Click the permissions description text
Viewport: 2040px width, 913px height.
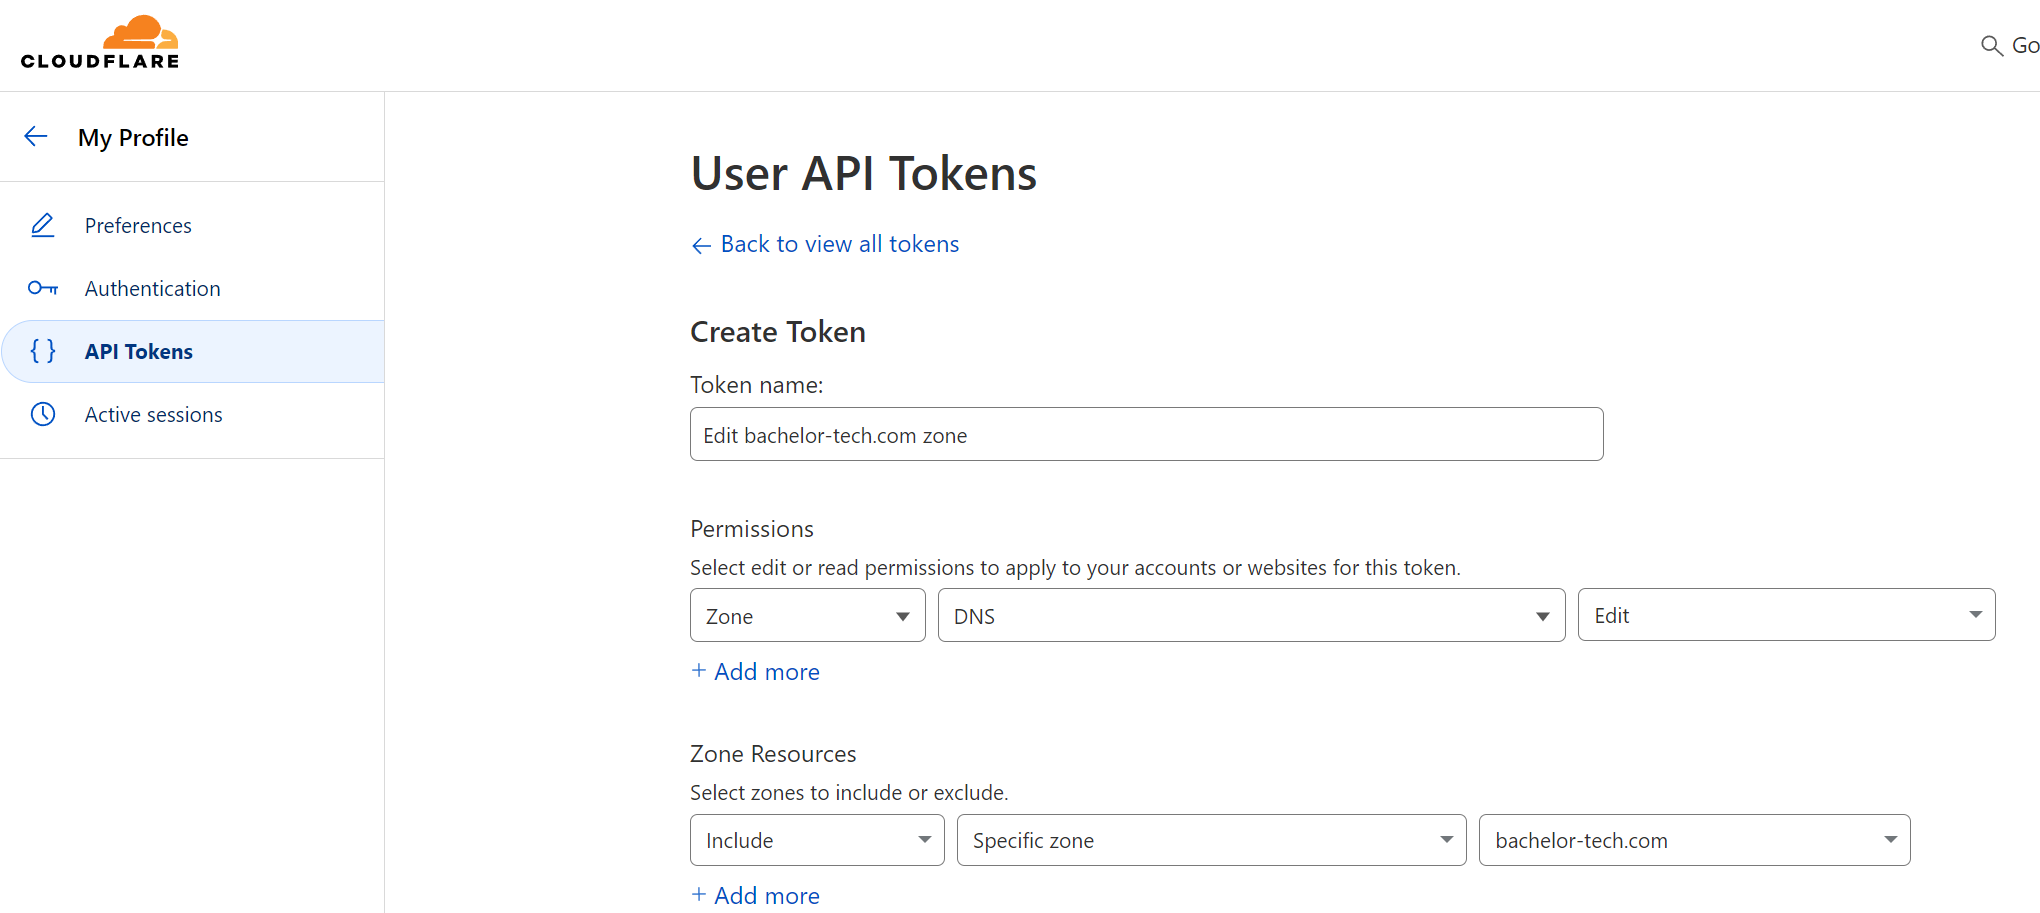[1075, 568]
